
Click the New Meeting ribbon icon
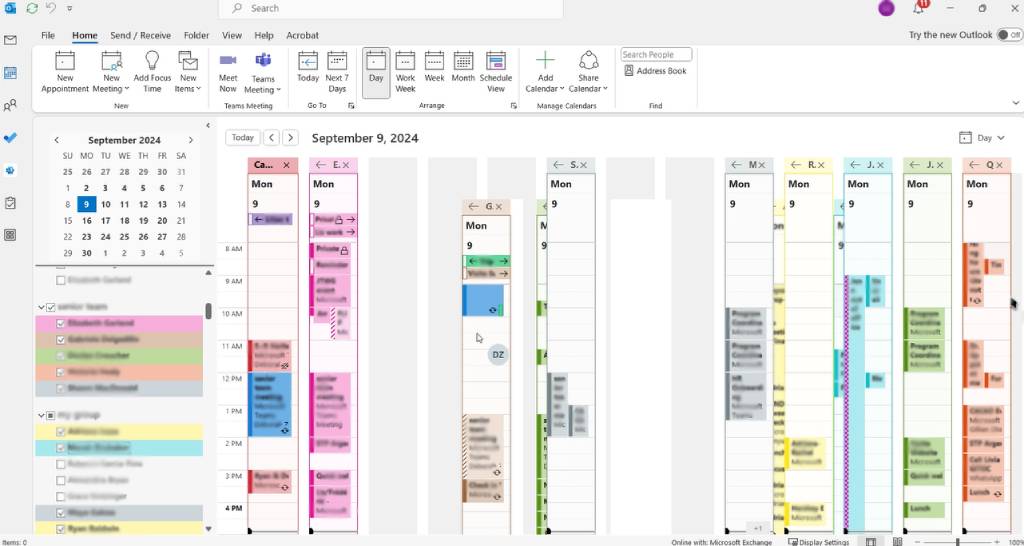pyautogui.click(x=112, y=61)
